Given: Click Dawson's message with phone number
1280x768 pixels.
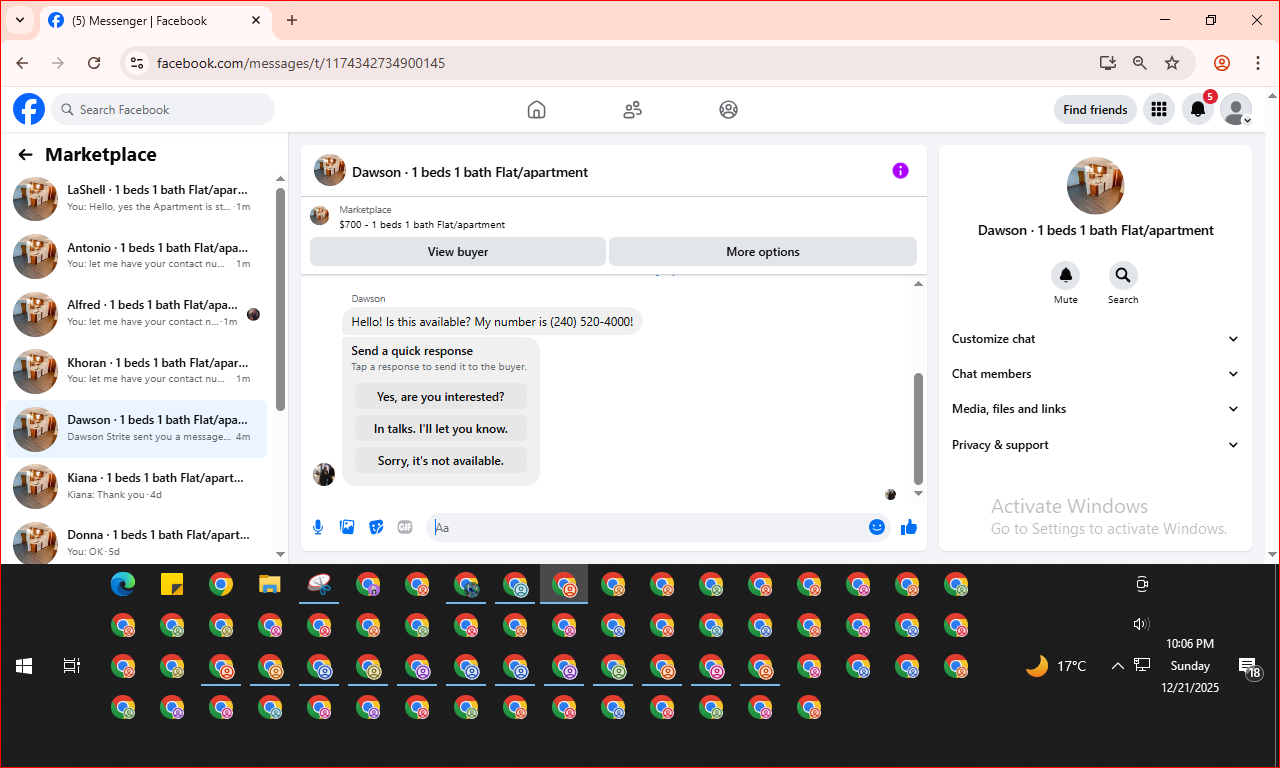Looking at the screenshot, I should 492,322.
